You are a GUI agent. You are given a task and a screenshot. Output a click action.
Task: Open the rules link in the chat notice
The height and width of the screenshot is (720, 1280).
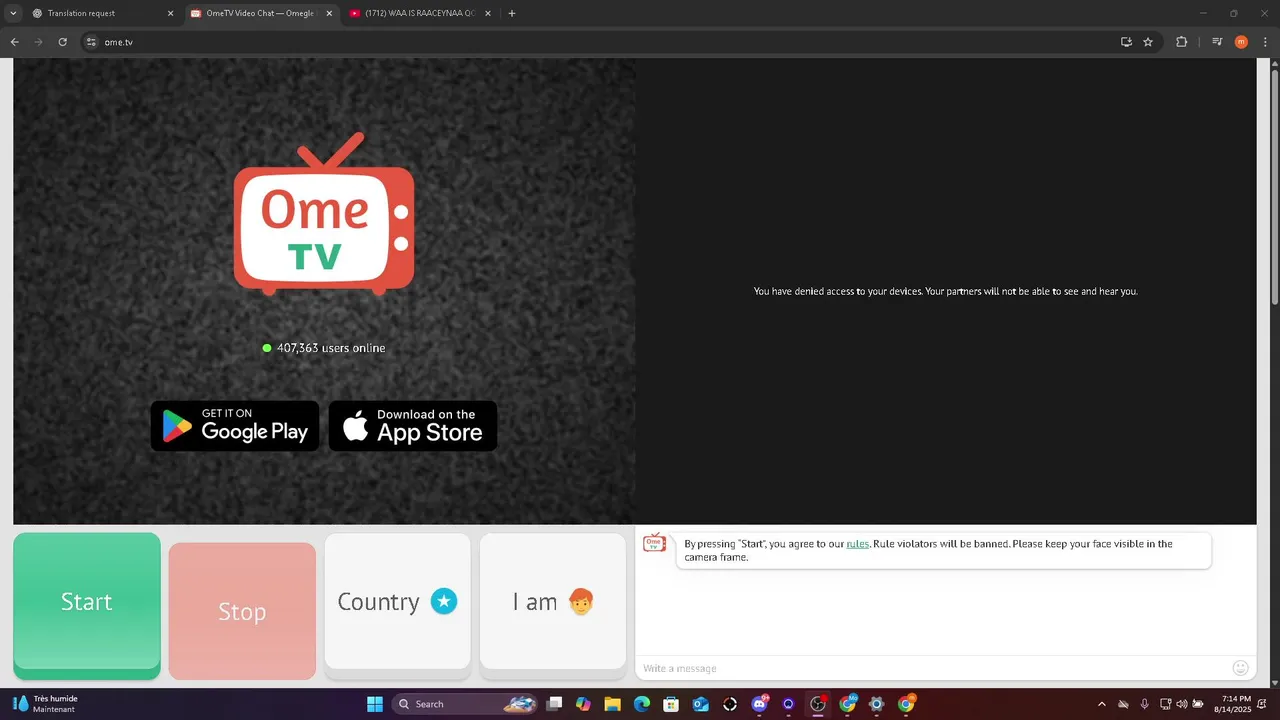point(858,544)
